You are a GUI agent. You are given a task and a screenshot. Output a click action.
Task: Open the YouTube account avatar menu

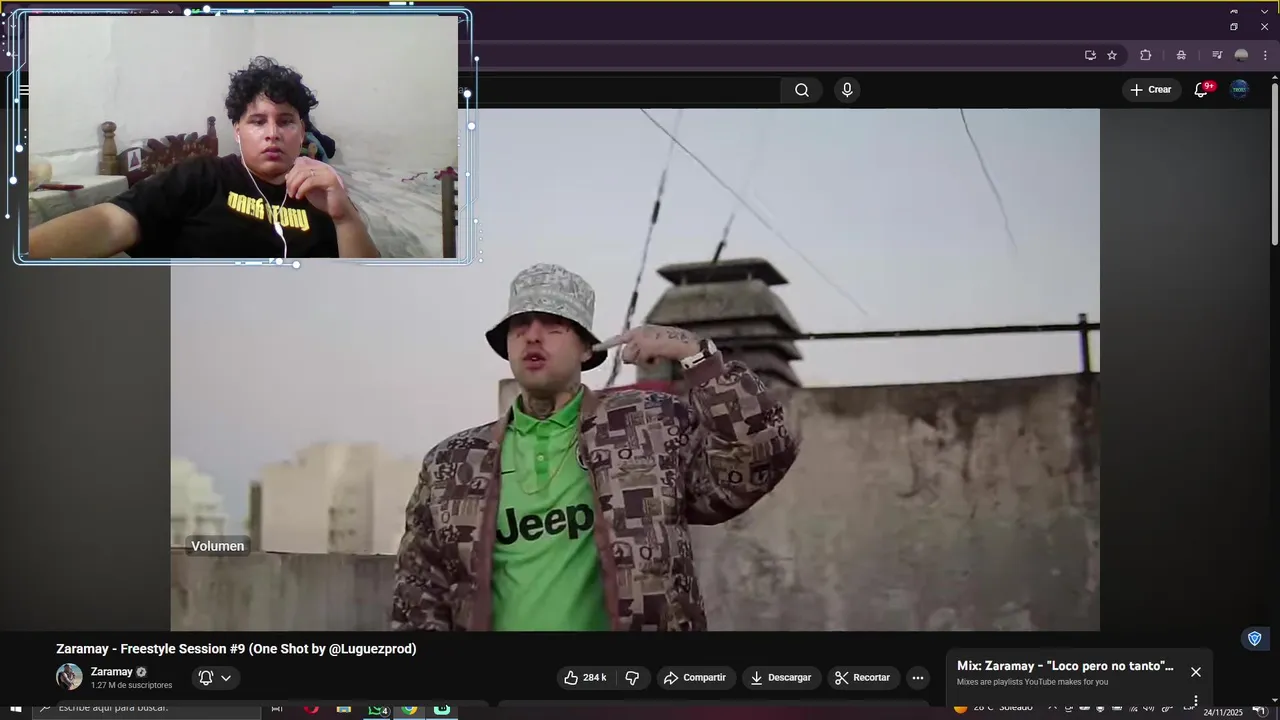click(1239, 90)
